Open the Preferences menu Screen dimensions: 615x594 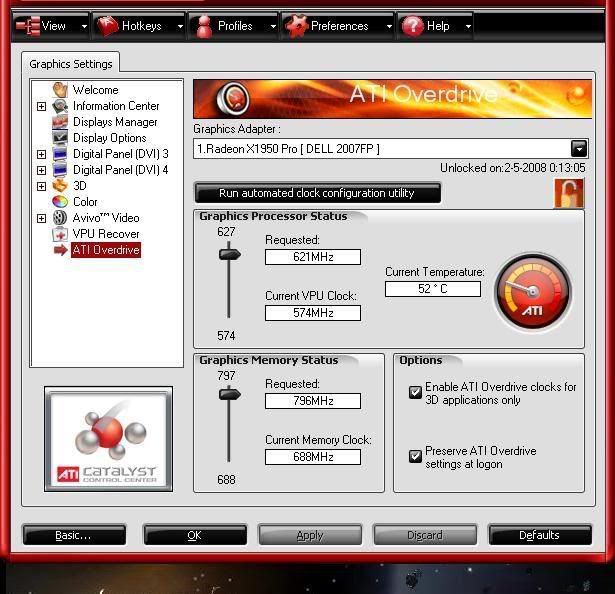click(337, 26)
